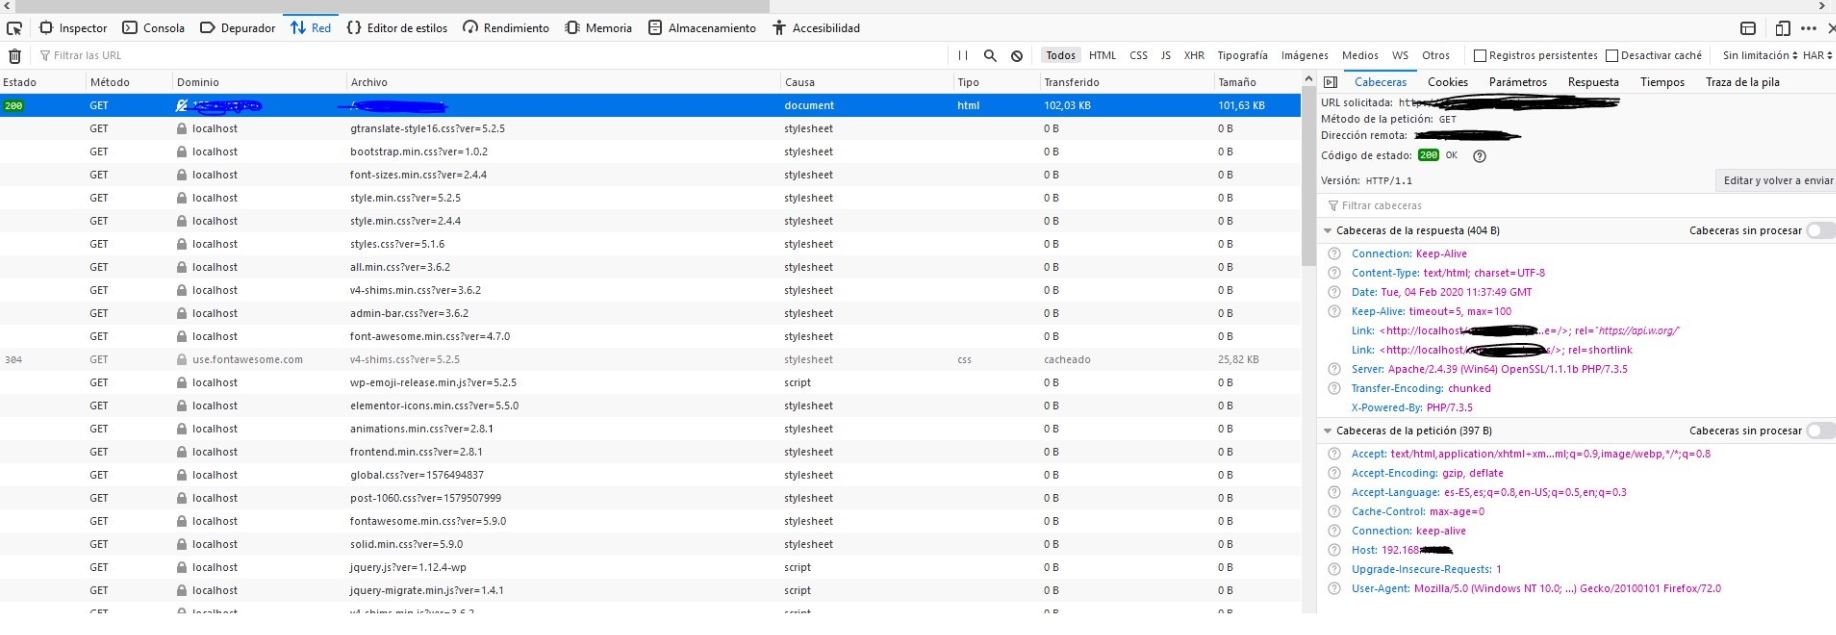Open the network search magnifier
The image size is (1836, 635).
990,56
